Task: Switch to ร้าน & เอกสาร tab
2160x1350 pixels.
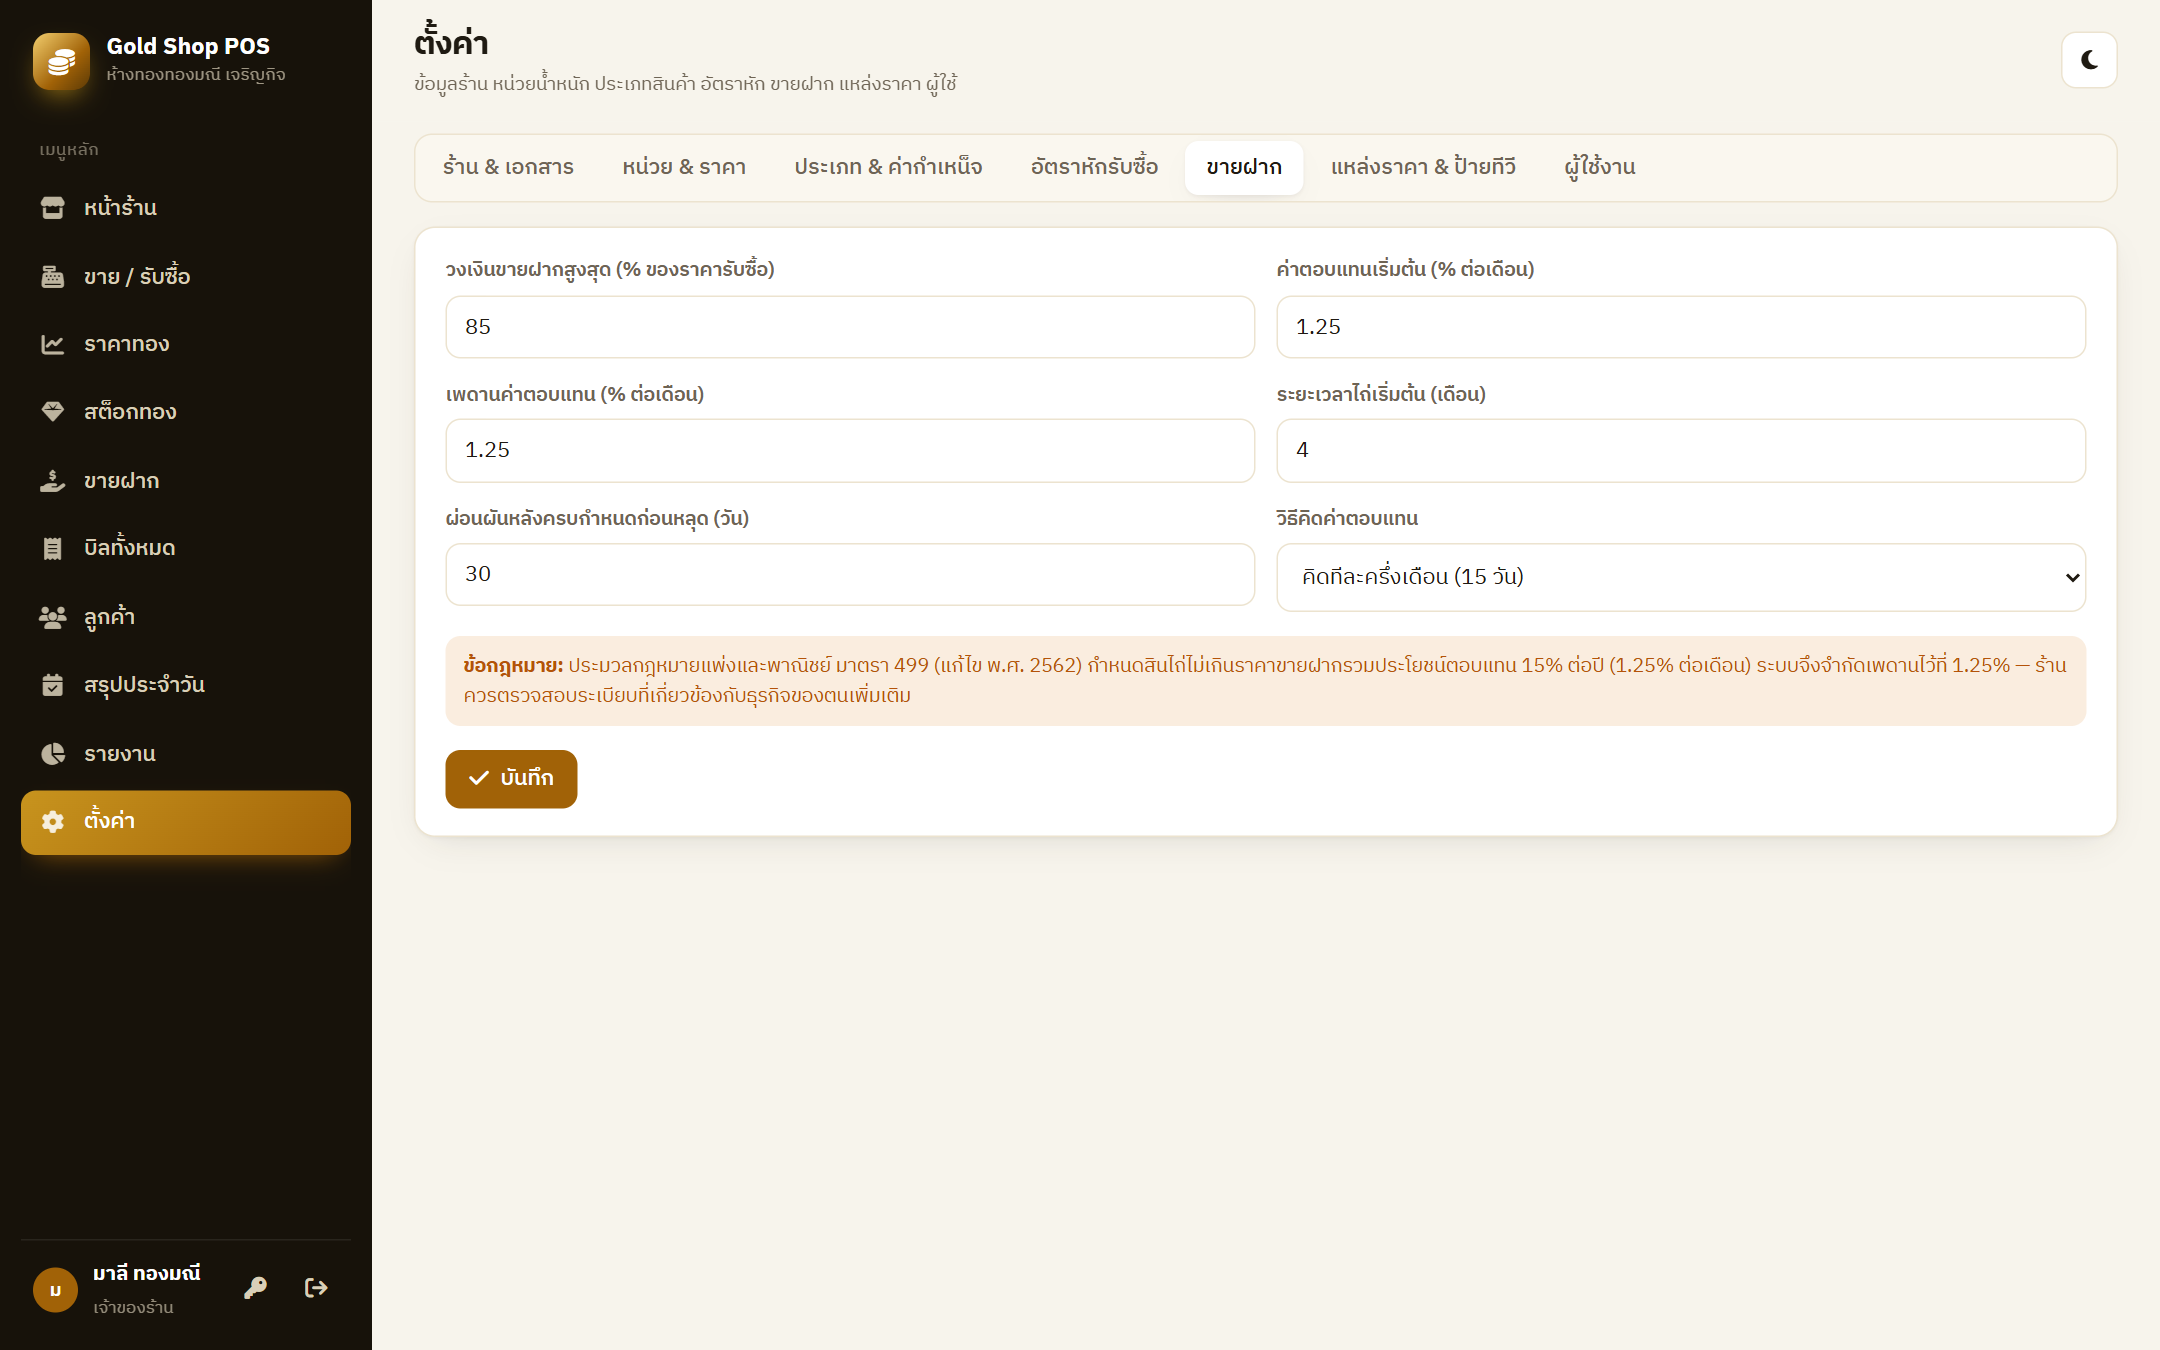Action: coord(508,167)
